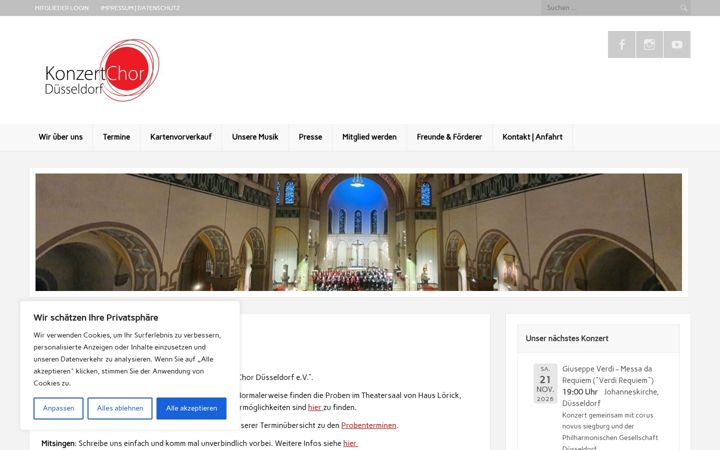Click 'Unser nächstes Konzert' heading
Viewport: 720px width, 450px height.
pos(567,338)
